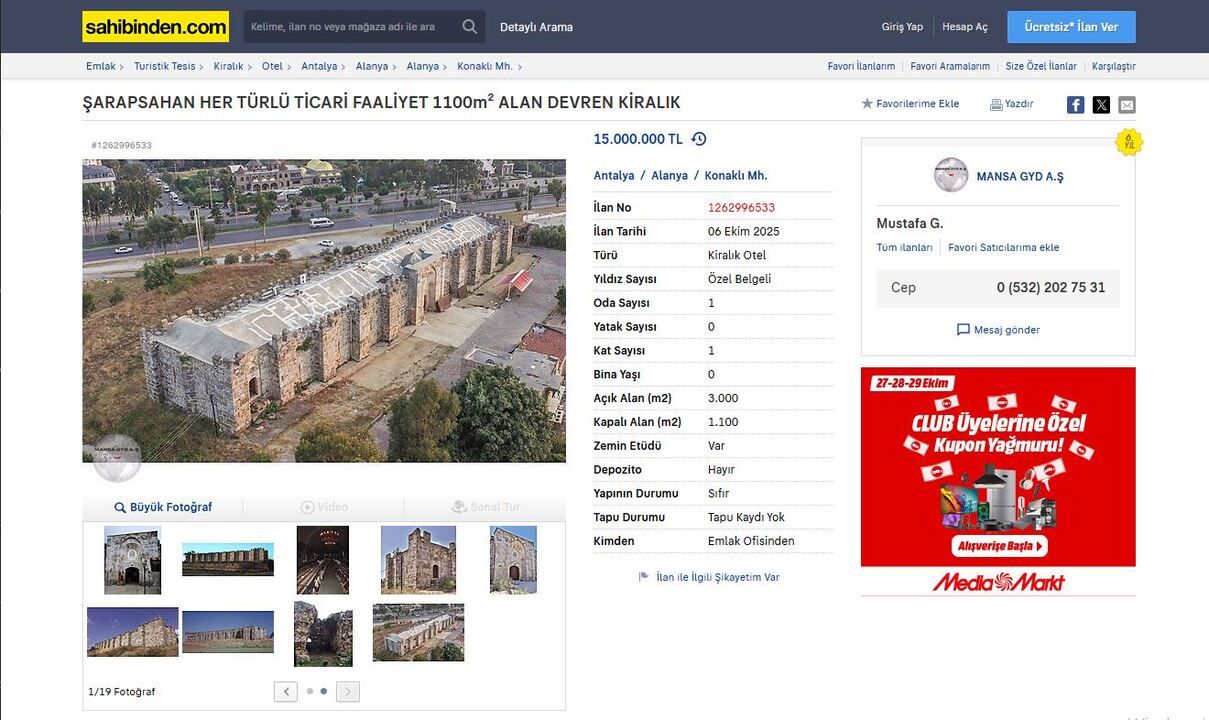Click Mesaj gönder message icon
The width and height of the screenshot is (1209, 720).
coord(963,330)
